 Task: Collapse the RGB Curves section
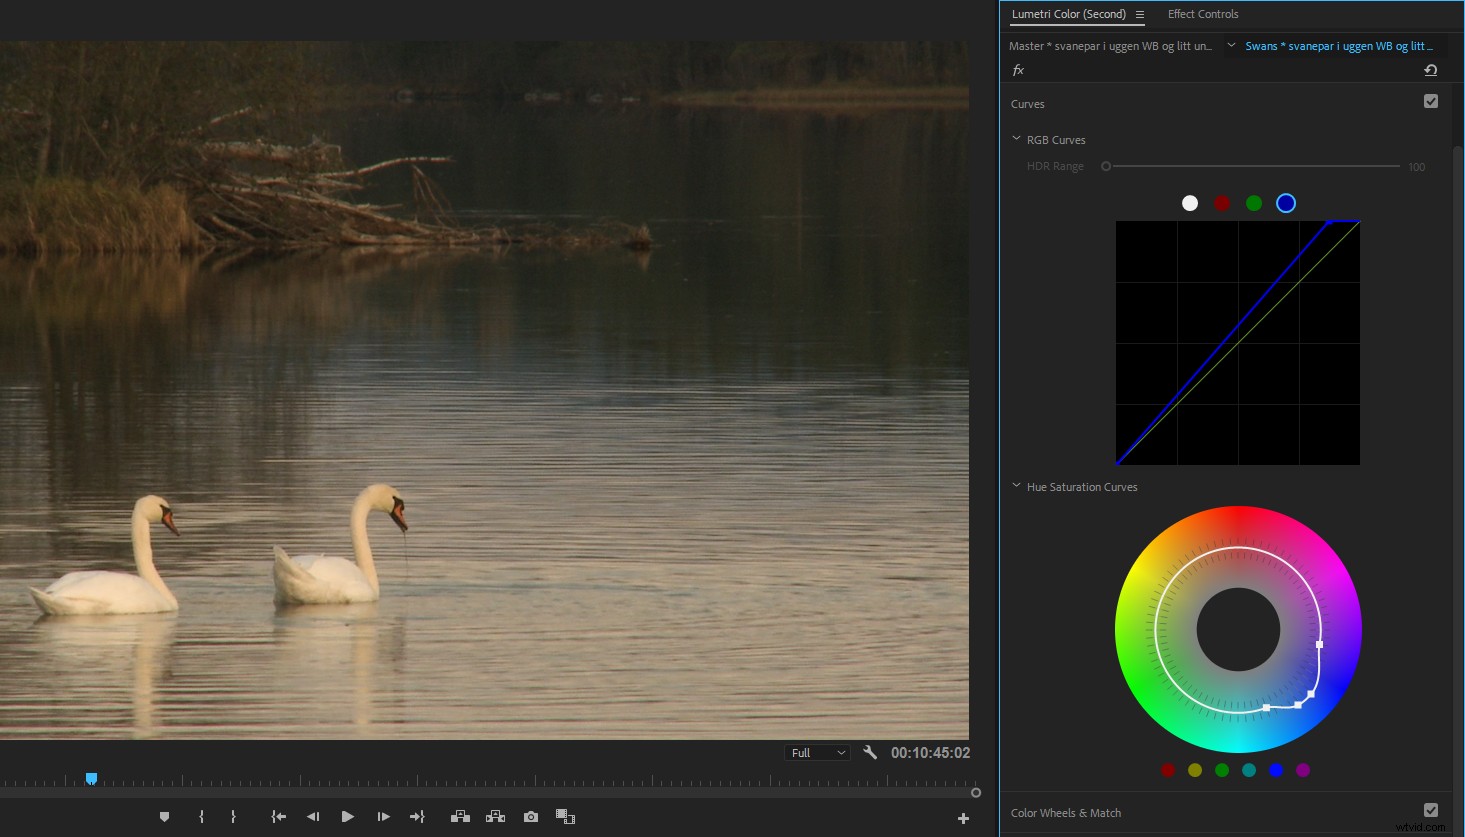coord(1016,139)
